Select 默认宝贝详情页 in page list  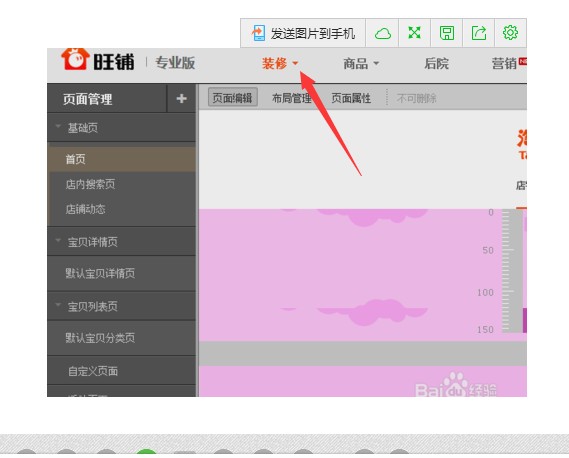coord(122,273)
